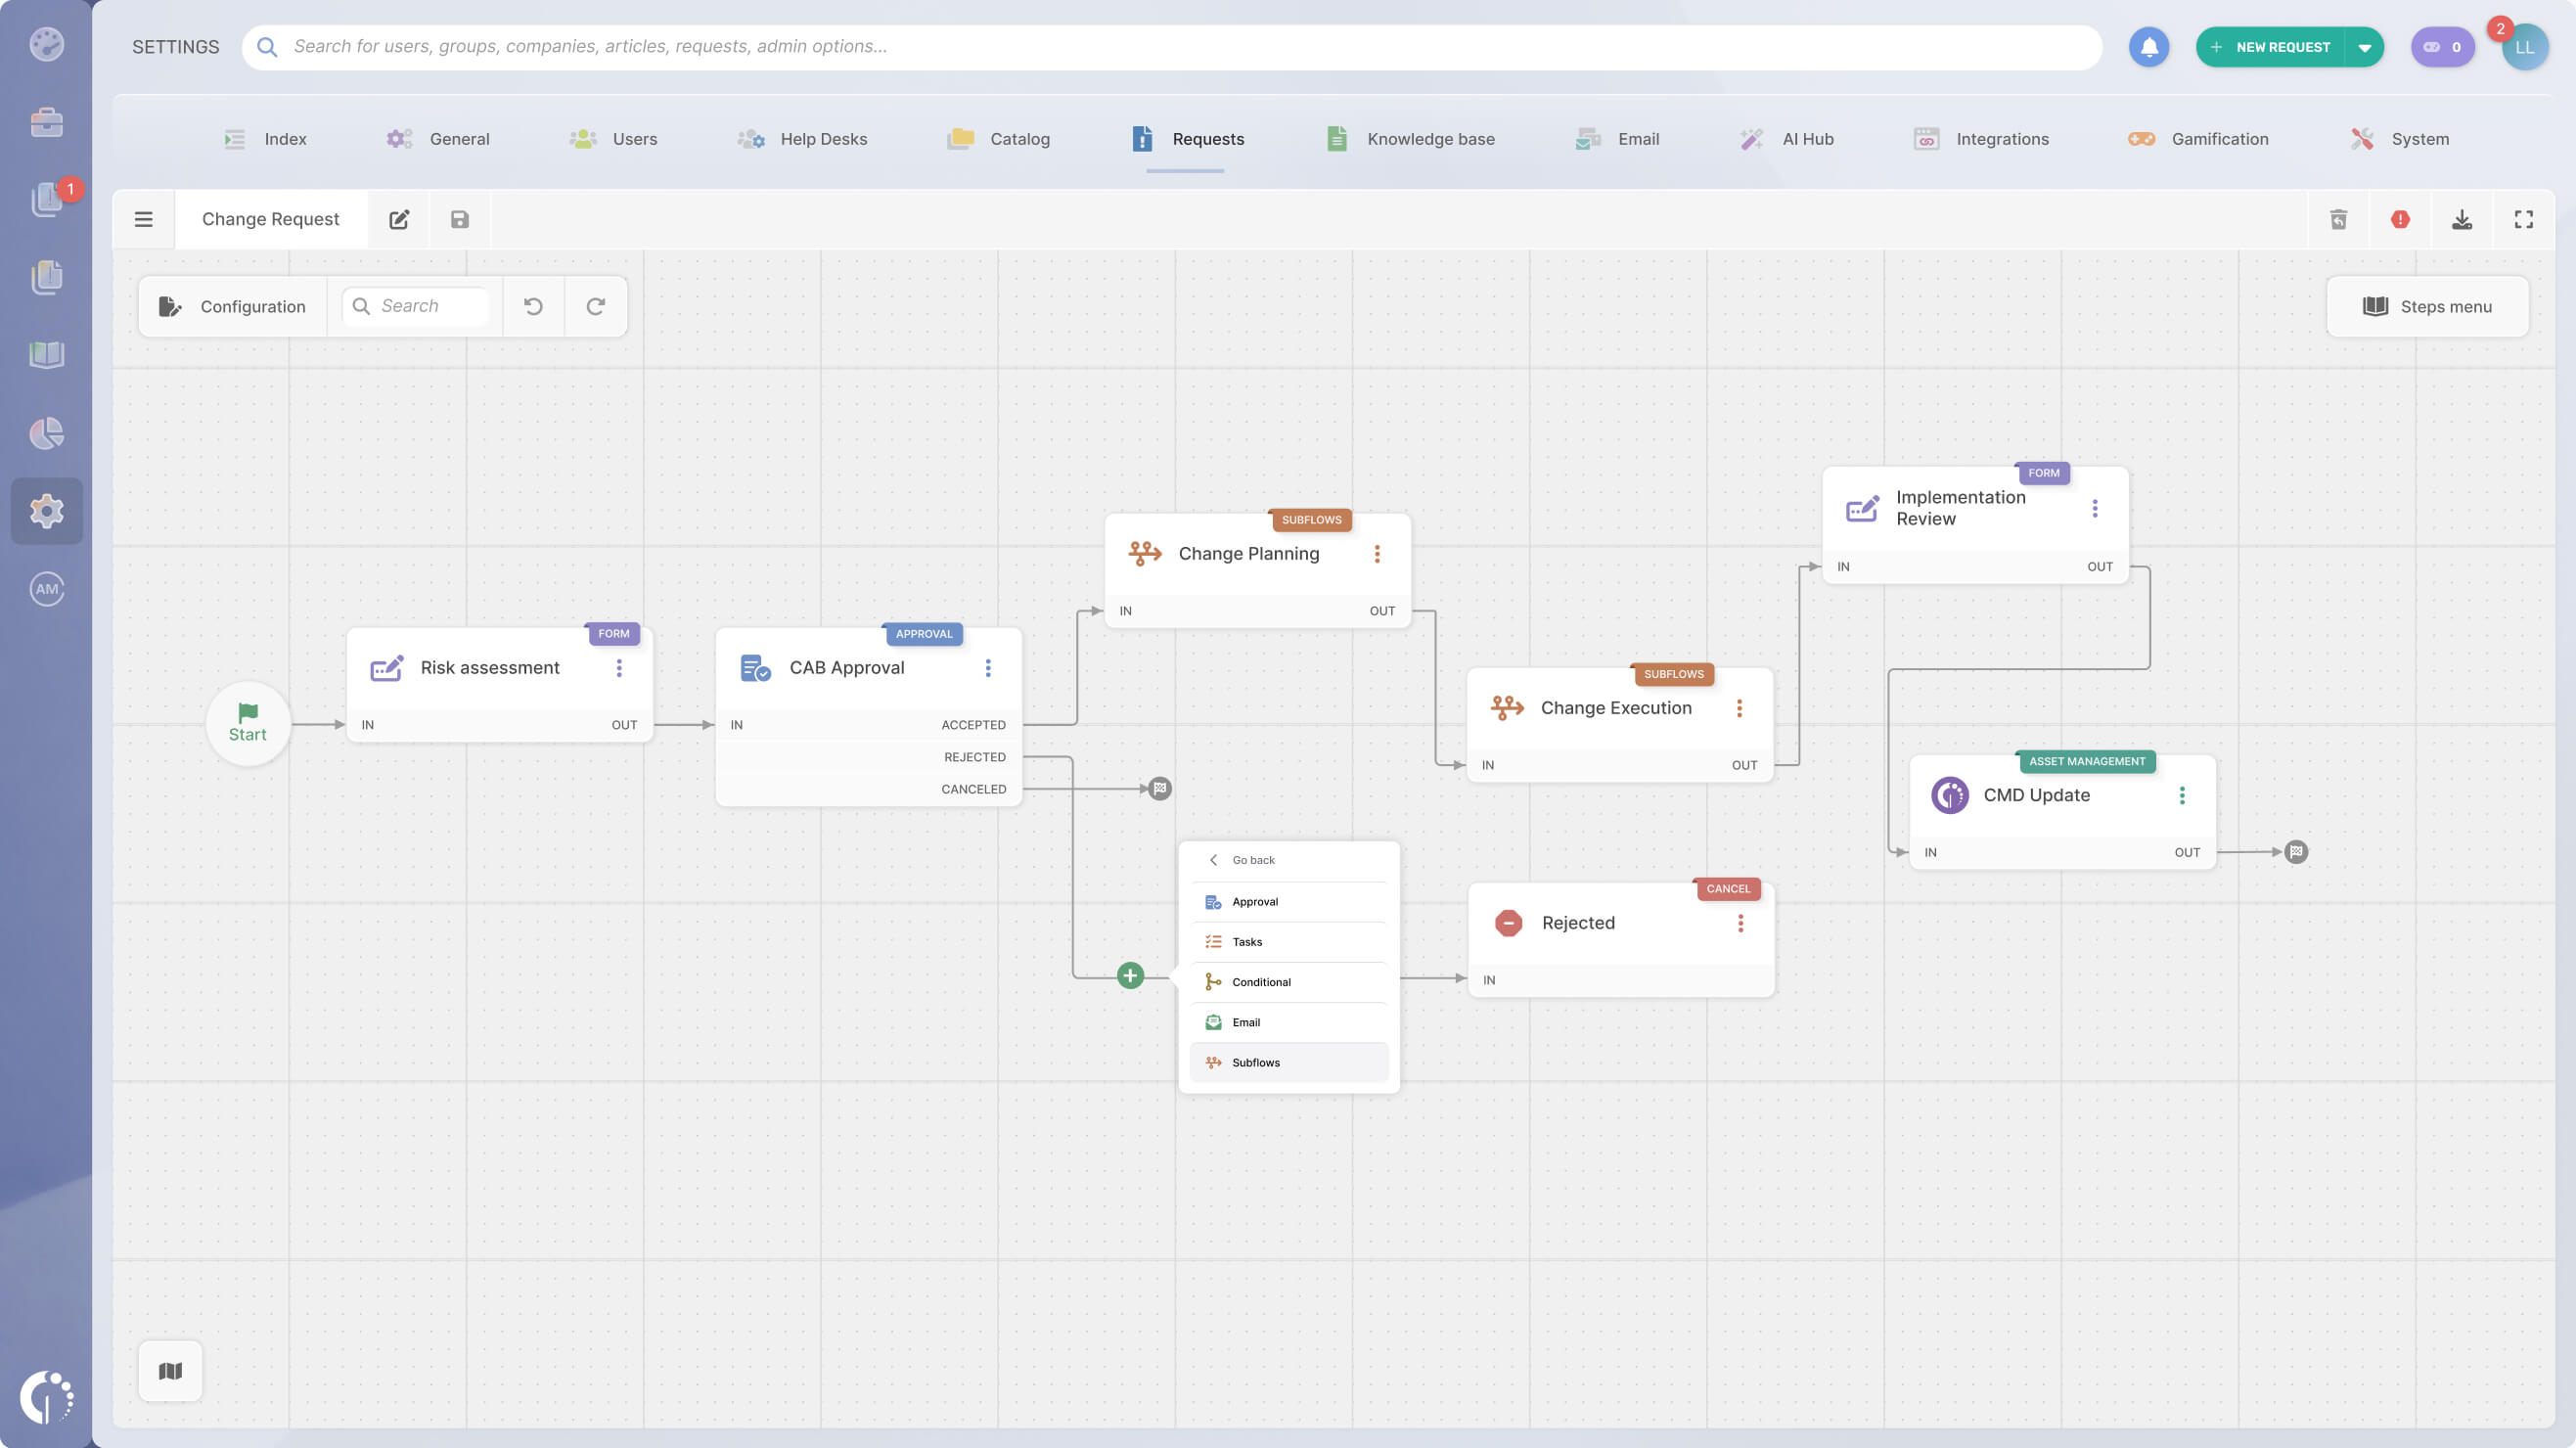Click the green plus add-step button
2576x1448 pixels.
coord(1130,975)
